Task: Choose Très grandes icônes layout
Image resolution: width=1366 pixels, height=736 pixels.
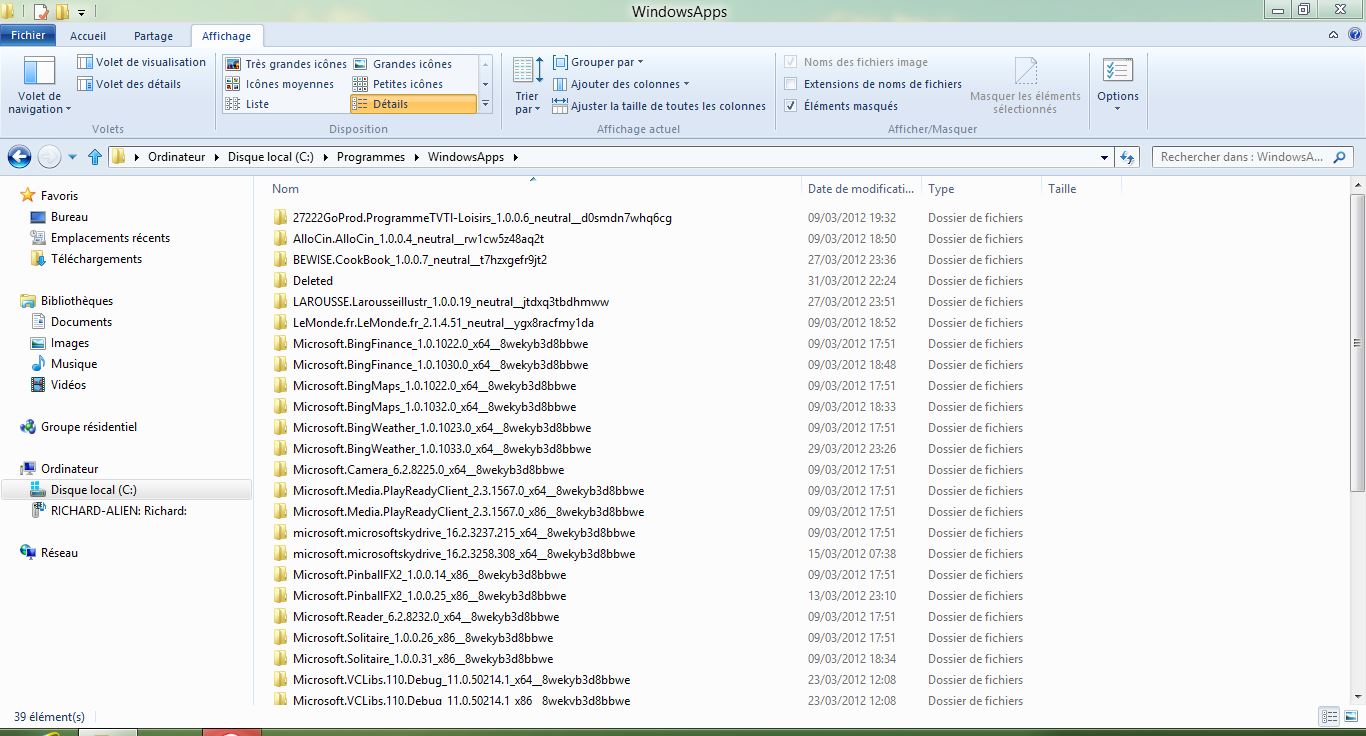Action: tap(286, 64)
